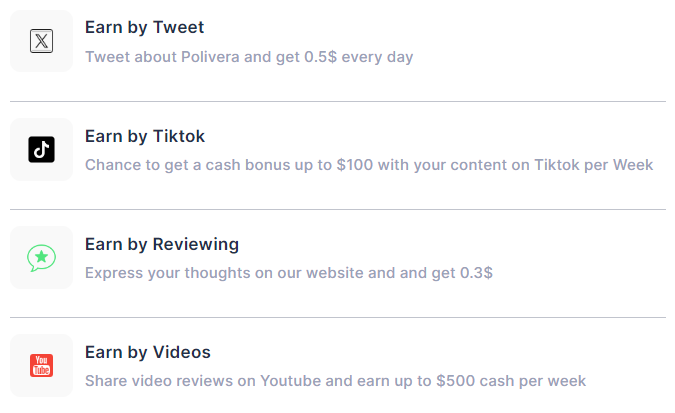Viewport: 675px width, 413px height.
Task: Click the green star review bubble icon
Action: 41,258
